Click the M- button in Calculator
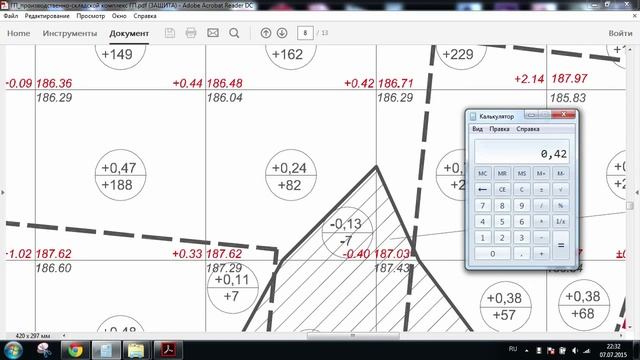The width and height of the screenshot is (640, 360). (x=561, y=173)
